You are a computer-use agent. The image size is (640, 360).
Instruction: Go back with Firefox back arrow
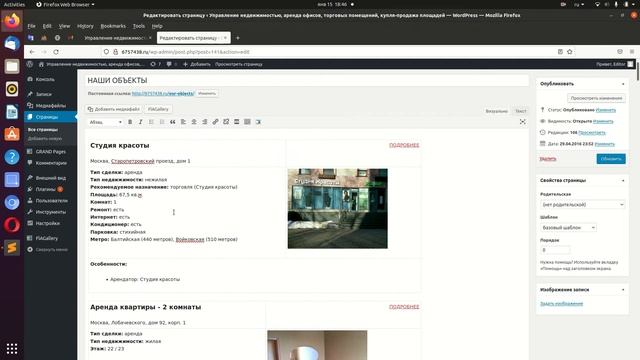32,52
